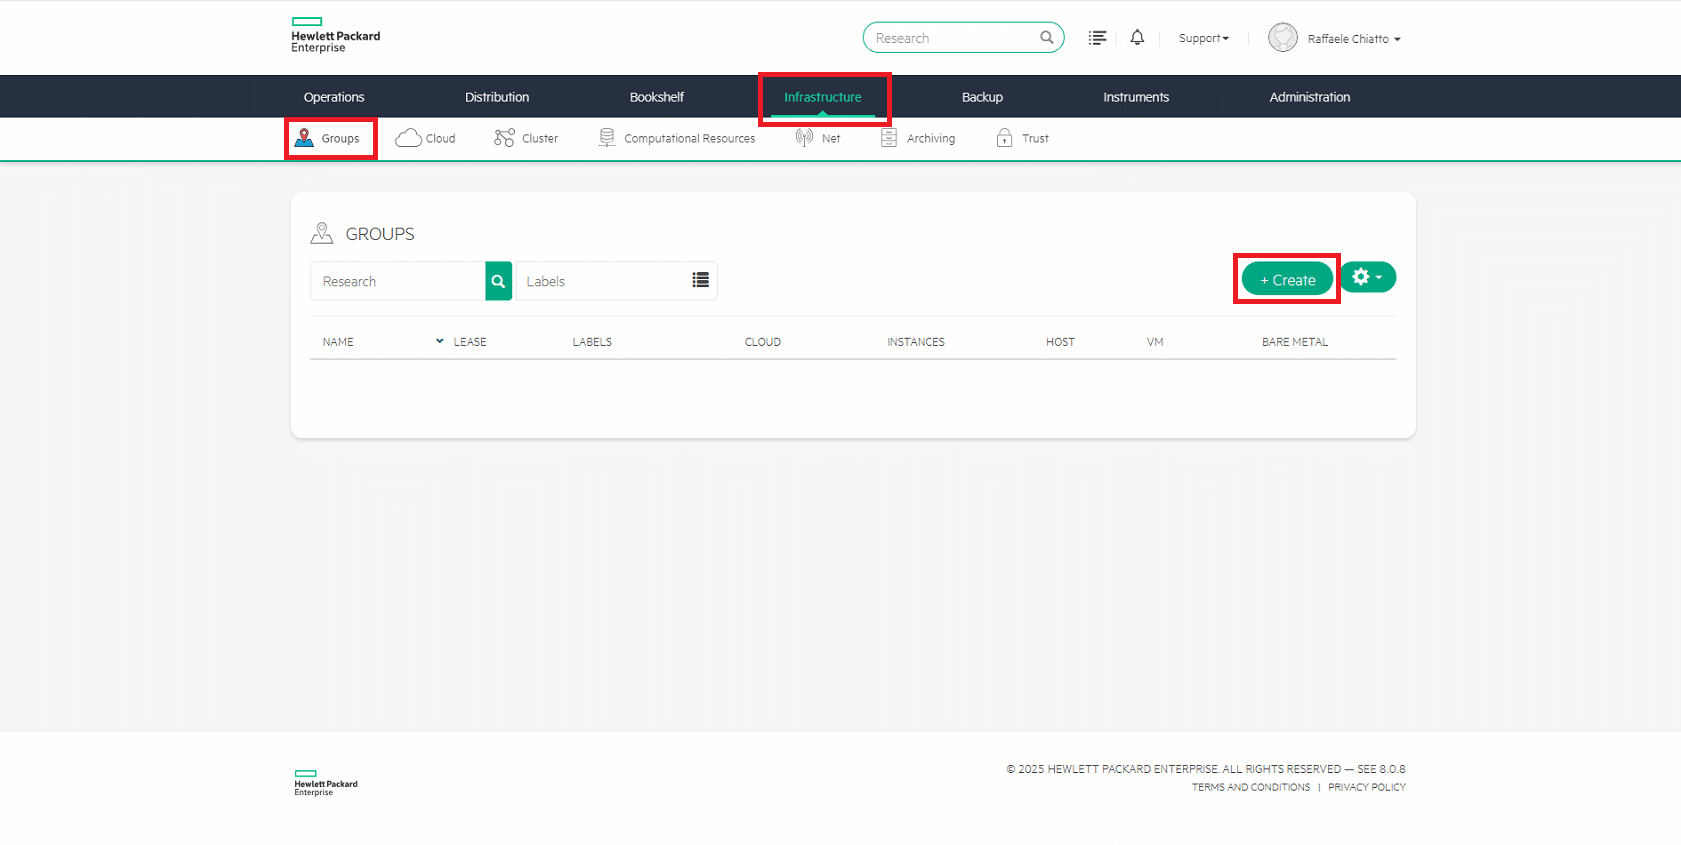Image resolution: width=1681 pixels, height=845 pixels.
Task: Click the Hewlett Packard Enterprise header logo
Action: pyautogui.click(x=335, y=35)
